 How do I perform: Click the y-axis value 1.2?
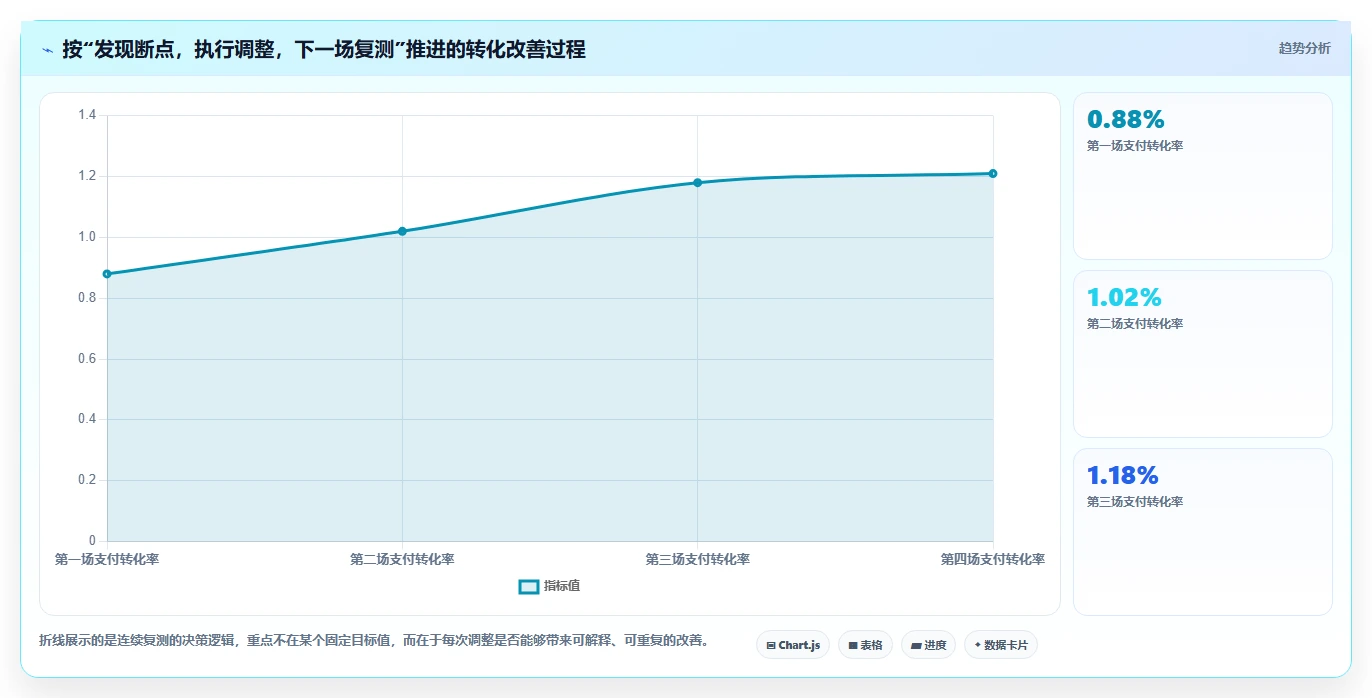tap(87, 176)
